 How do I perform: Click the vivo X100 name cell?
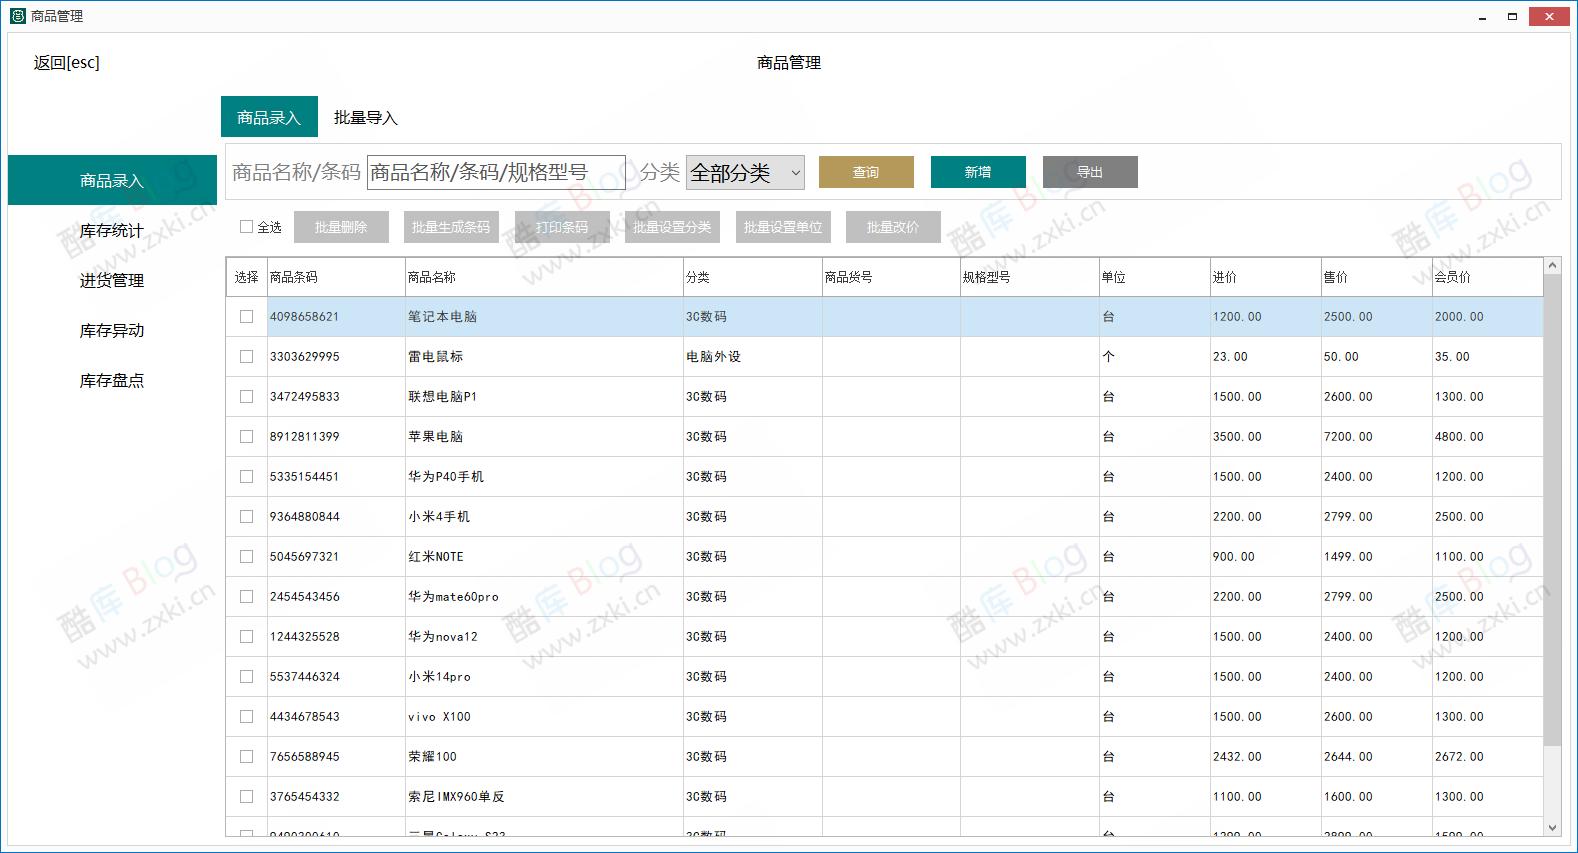pyautogui.click(x=544, y=717)
